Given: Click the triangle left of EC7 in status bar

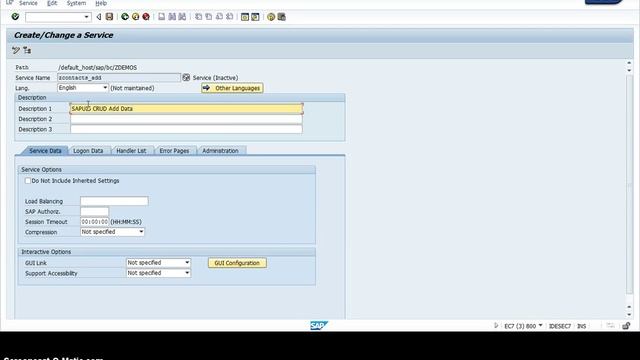Looking at the screenshot, I should 496,326.
